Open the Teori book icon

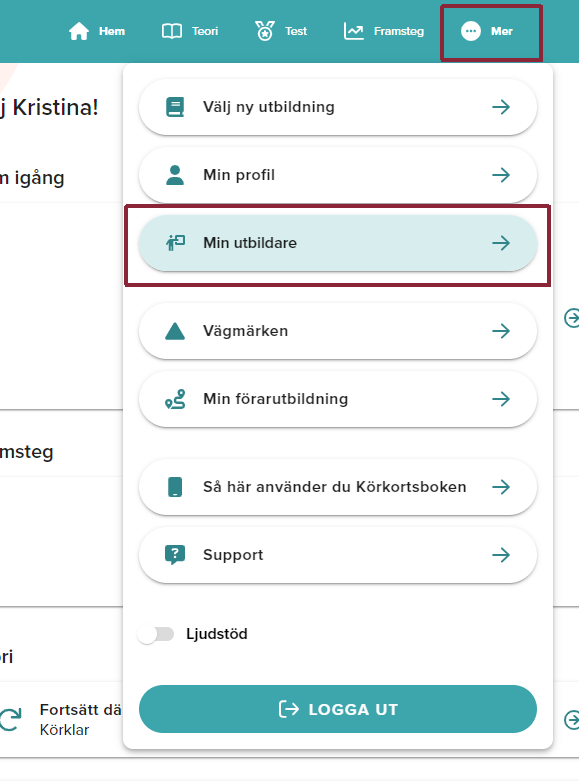pyautogui.click(x=172, y=31)
